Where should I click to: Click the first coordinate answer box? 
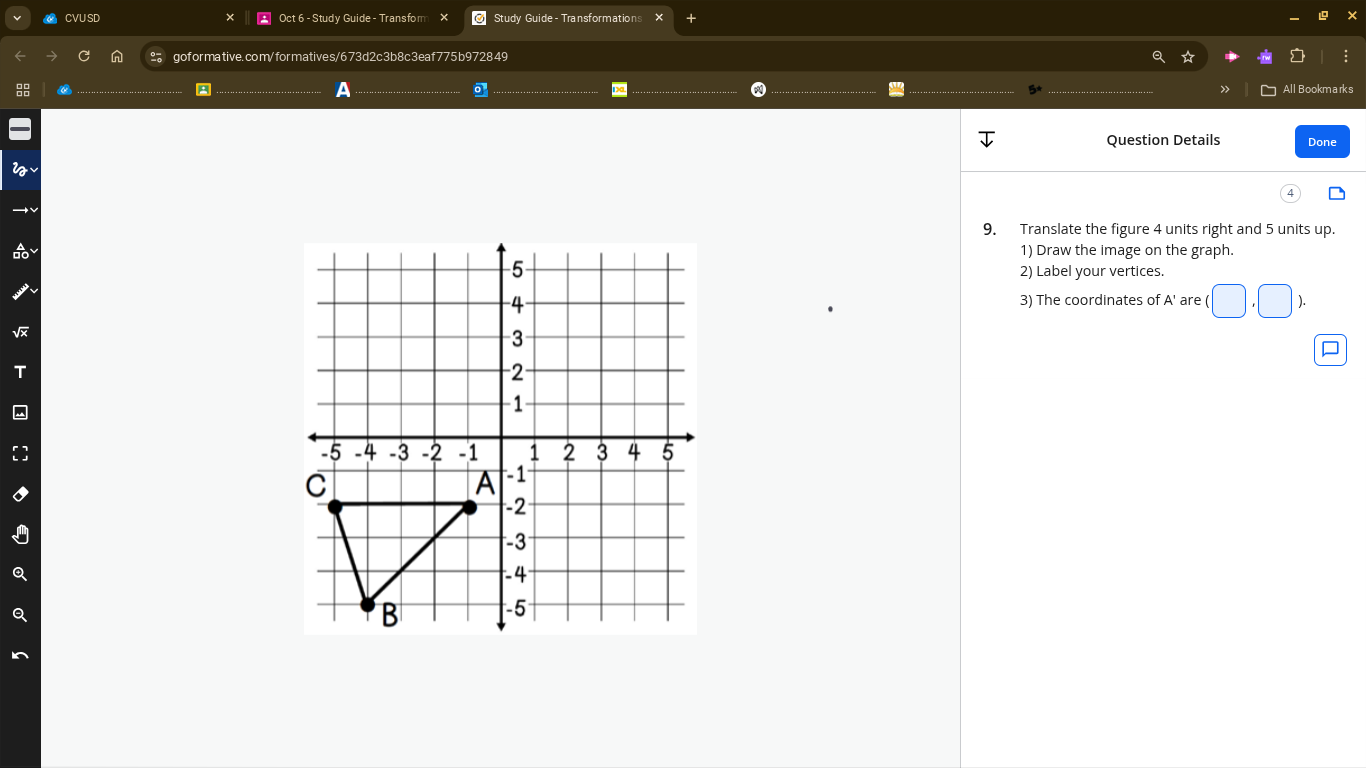pos(1228,301)
